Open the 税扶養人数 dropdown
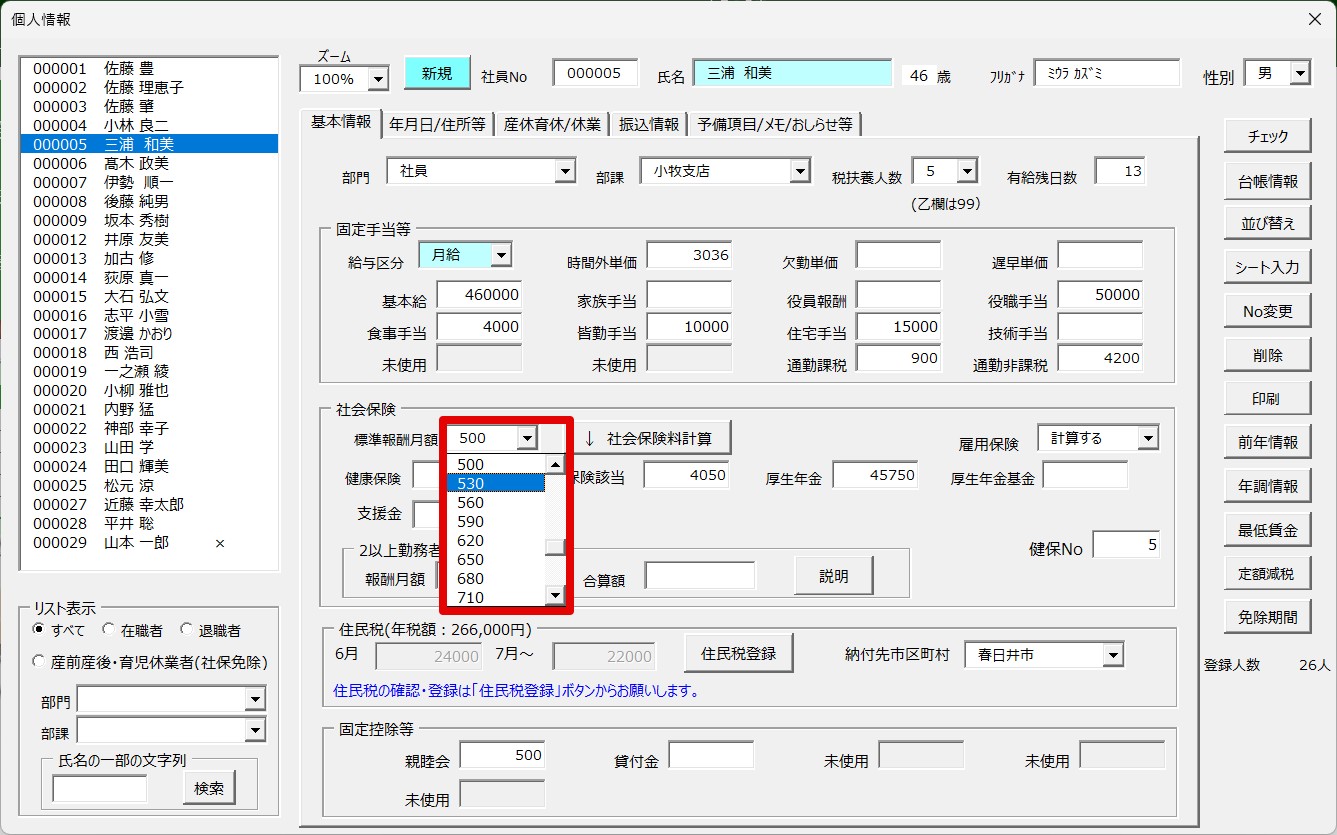This screenshot has width=1337, height=835. [966, 172]
